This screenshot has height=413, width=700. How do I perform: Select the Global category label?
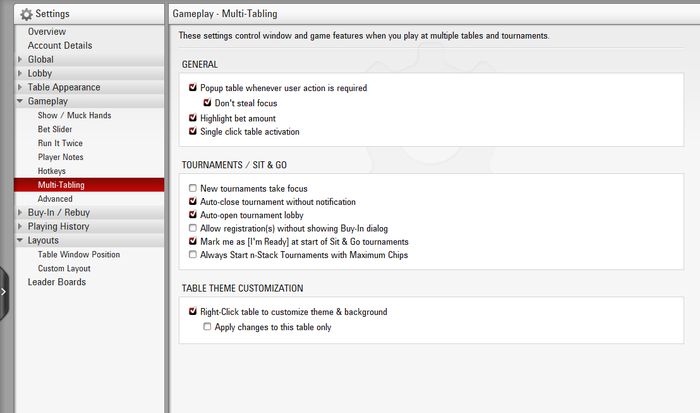click(x=41, y=59)
